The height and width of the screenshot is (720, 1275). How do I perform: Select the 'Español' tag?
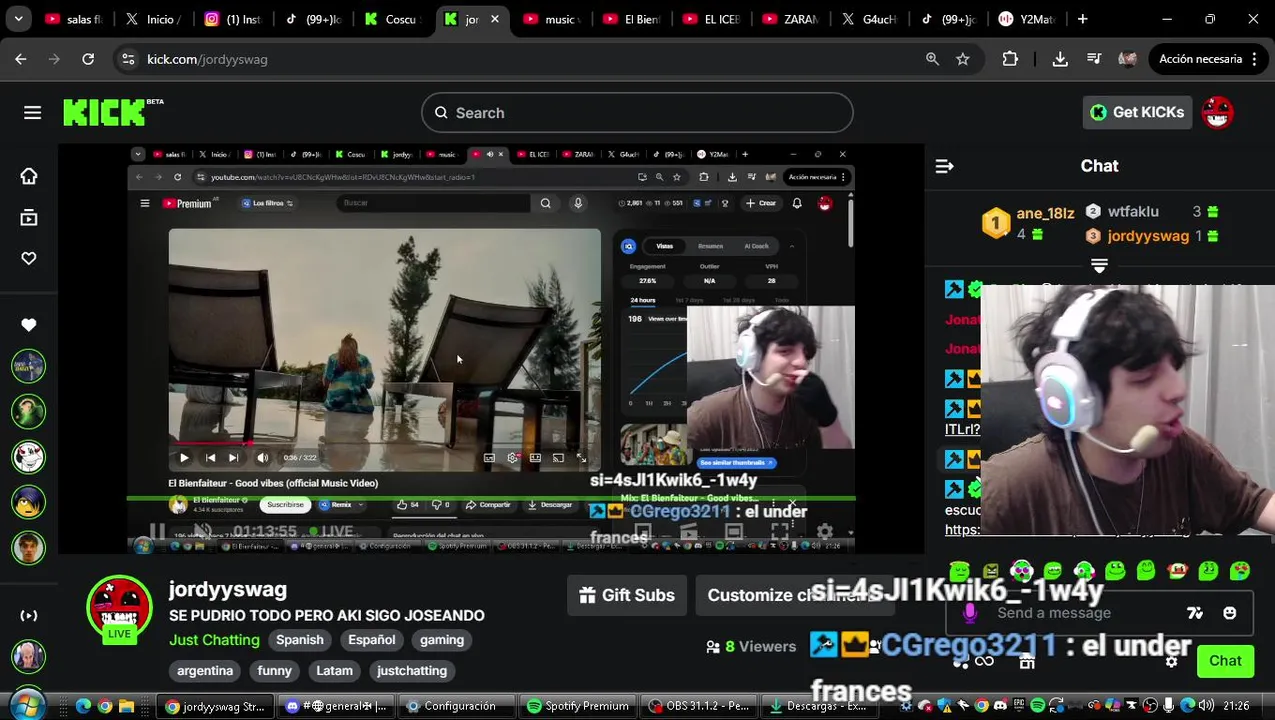coord(371,640)
